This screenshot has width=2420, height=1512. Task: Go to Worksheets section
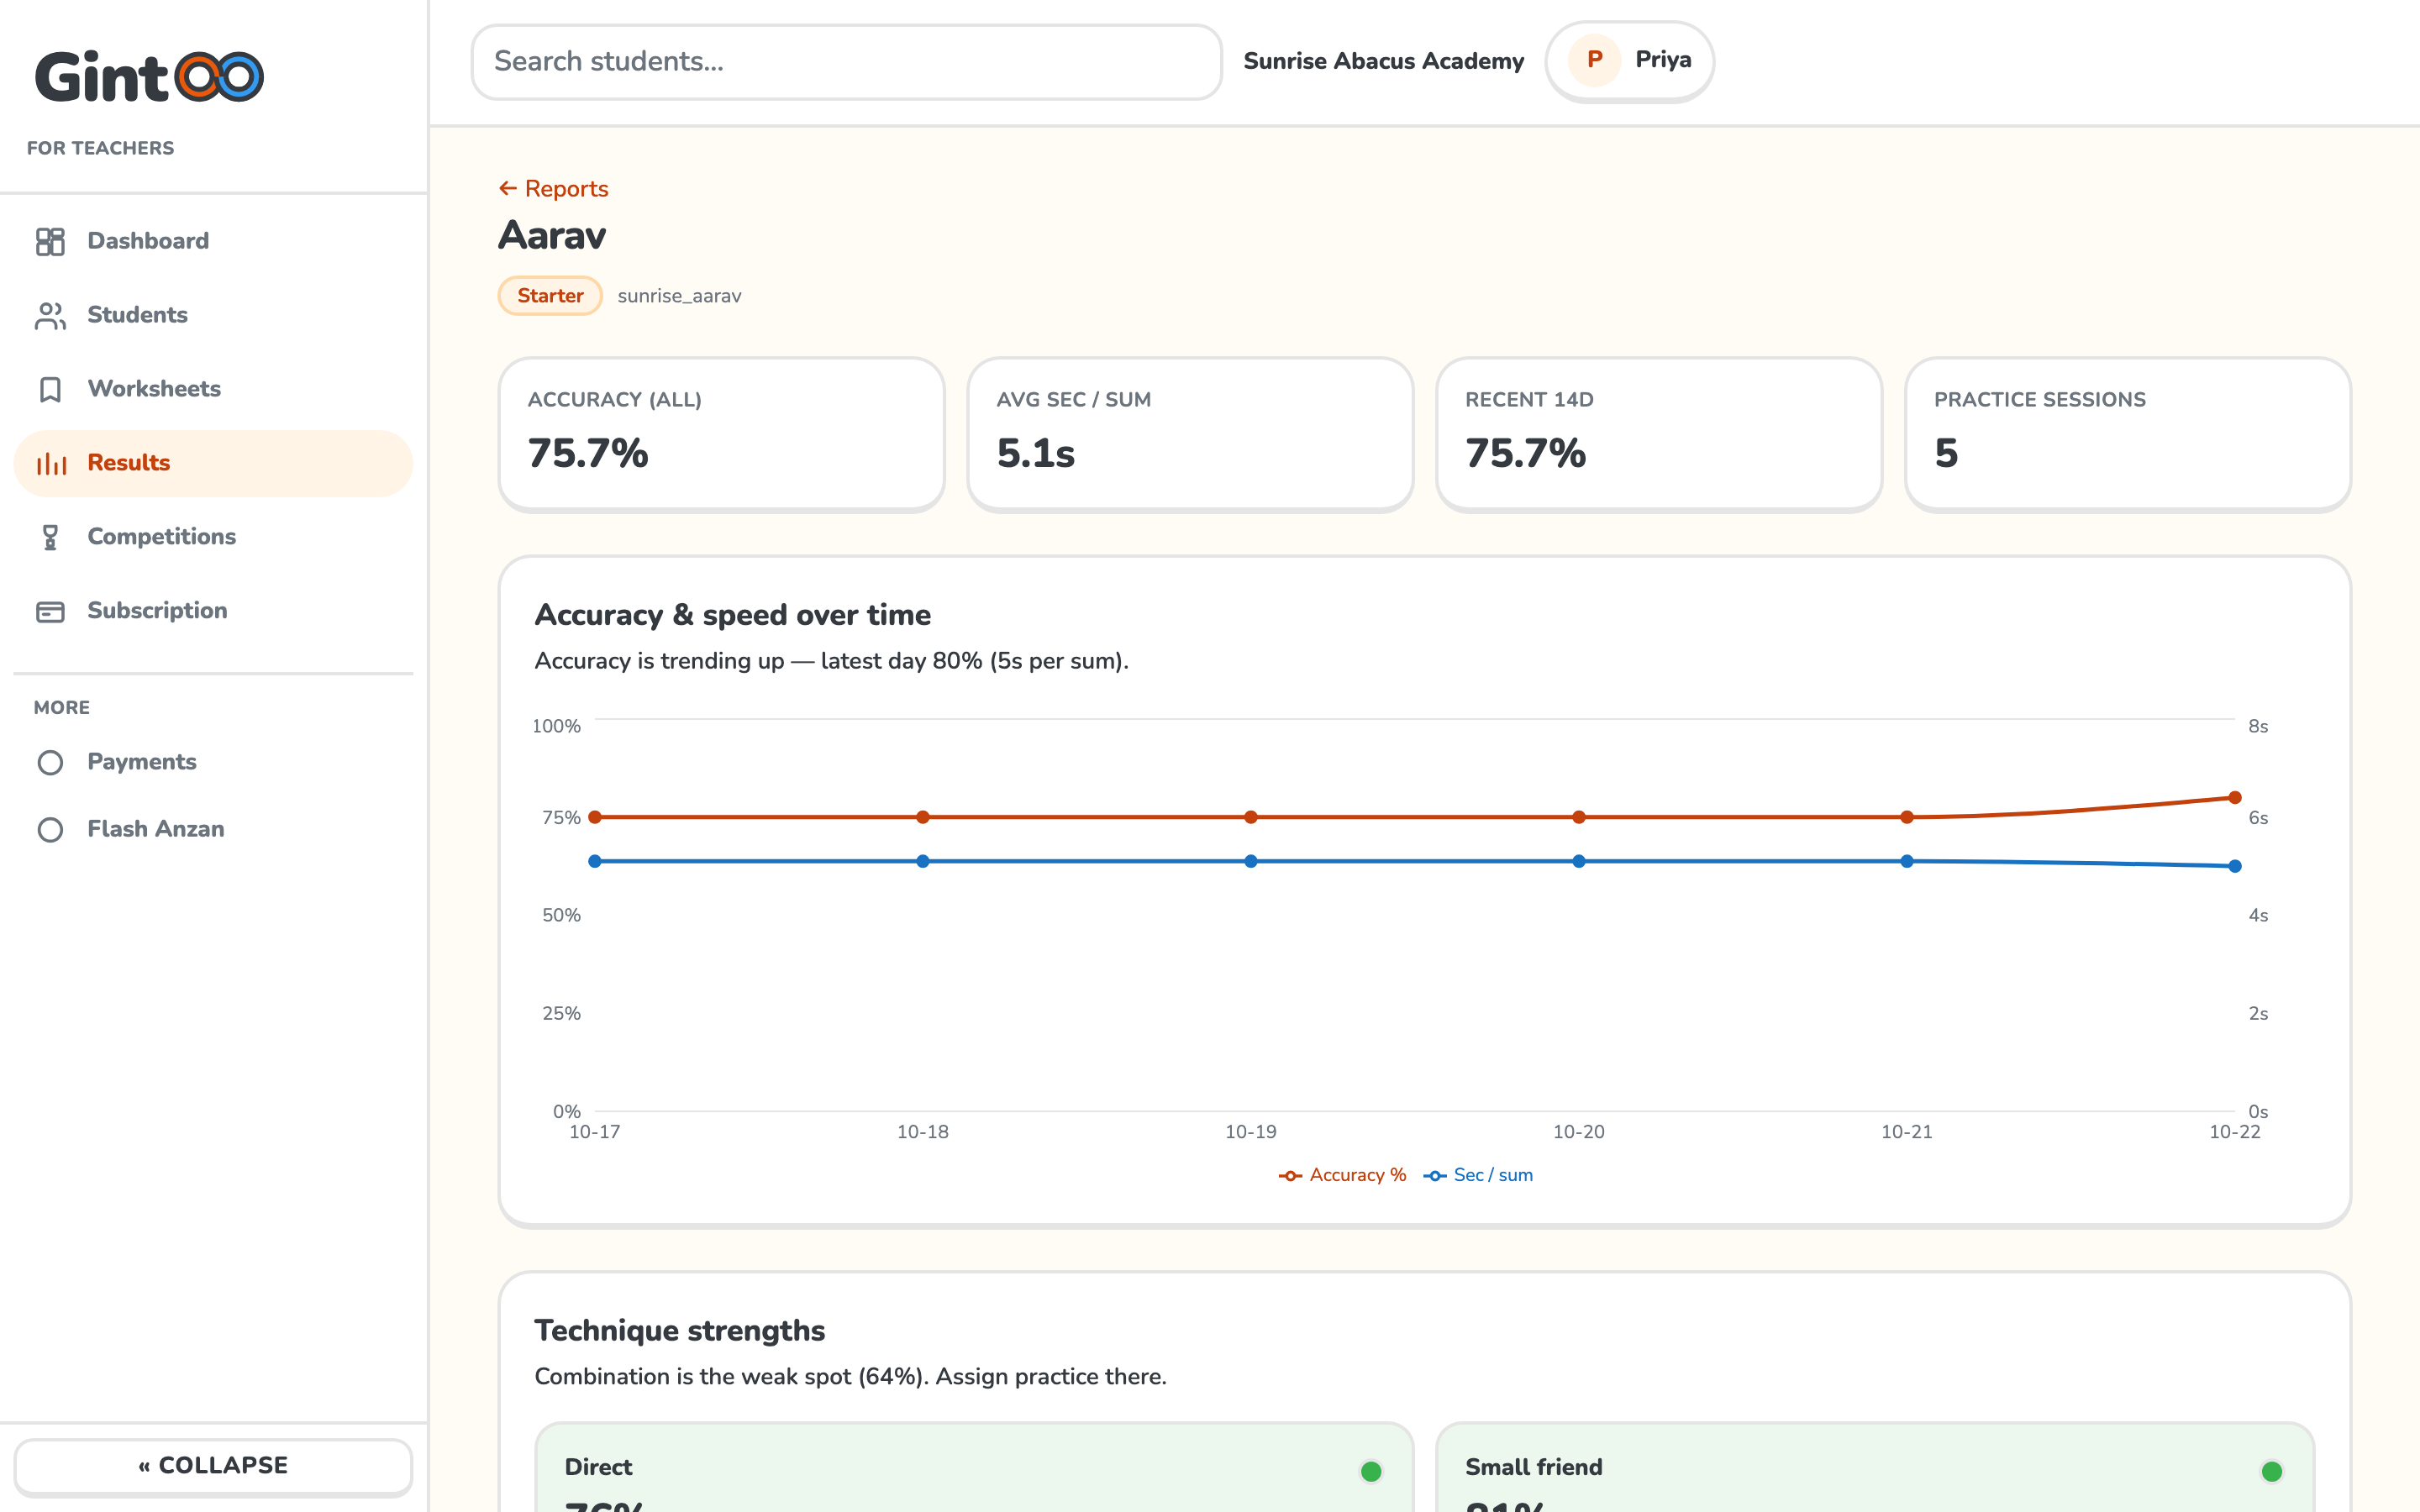click(x=213, y=389)
